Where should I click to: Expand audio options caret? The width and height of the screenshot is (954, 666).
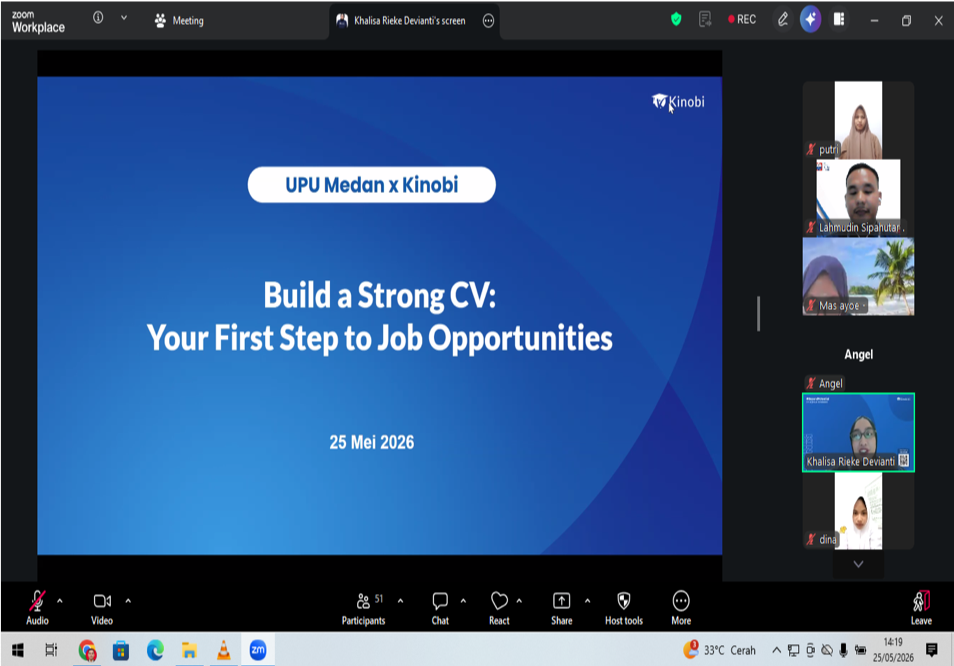60,601
